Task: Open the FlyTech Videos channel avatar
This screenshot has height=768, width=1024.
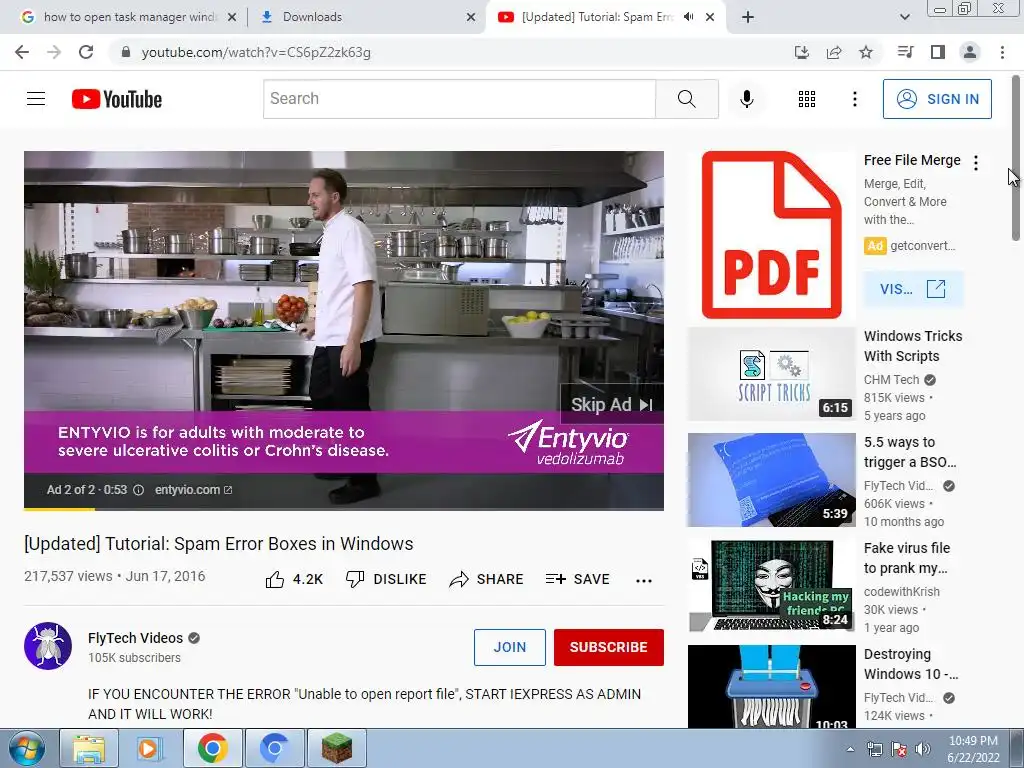Action: (48, 646)
